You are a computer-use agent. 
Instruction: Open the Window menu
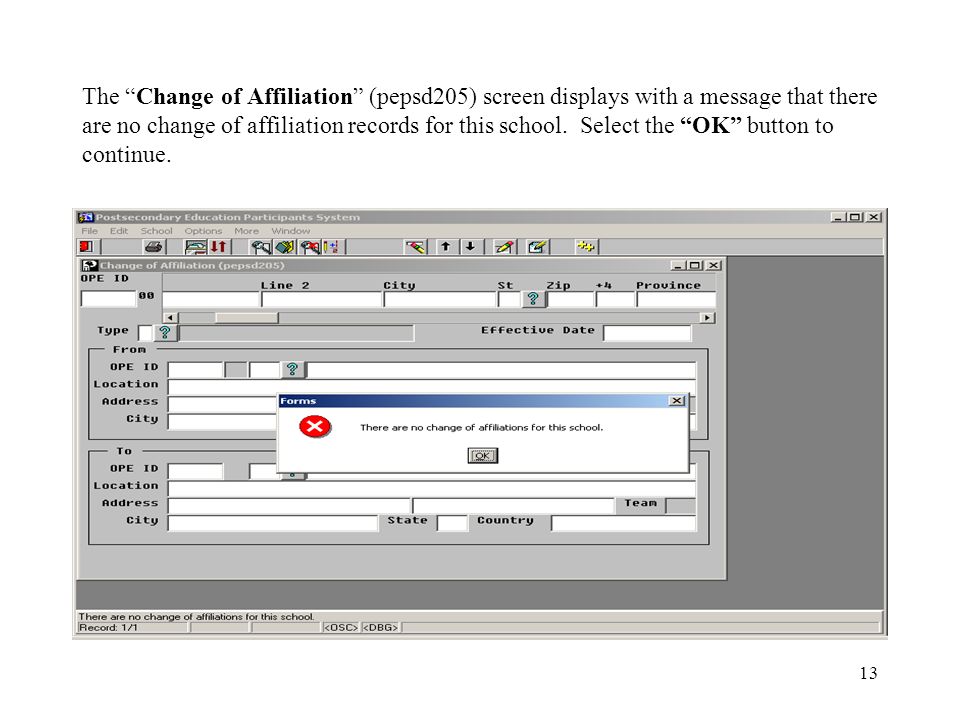click(291, 231)
